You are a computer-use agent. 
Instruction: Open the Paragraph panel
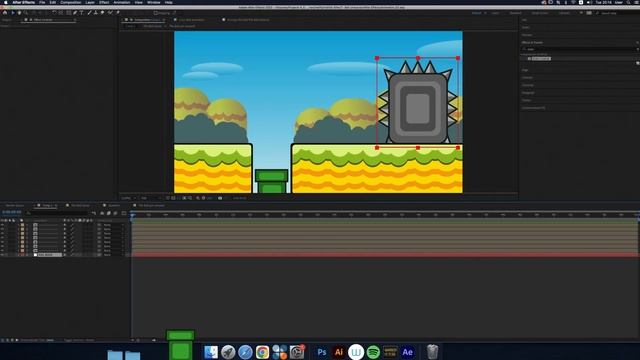coord(528,93)
